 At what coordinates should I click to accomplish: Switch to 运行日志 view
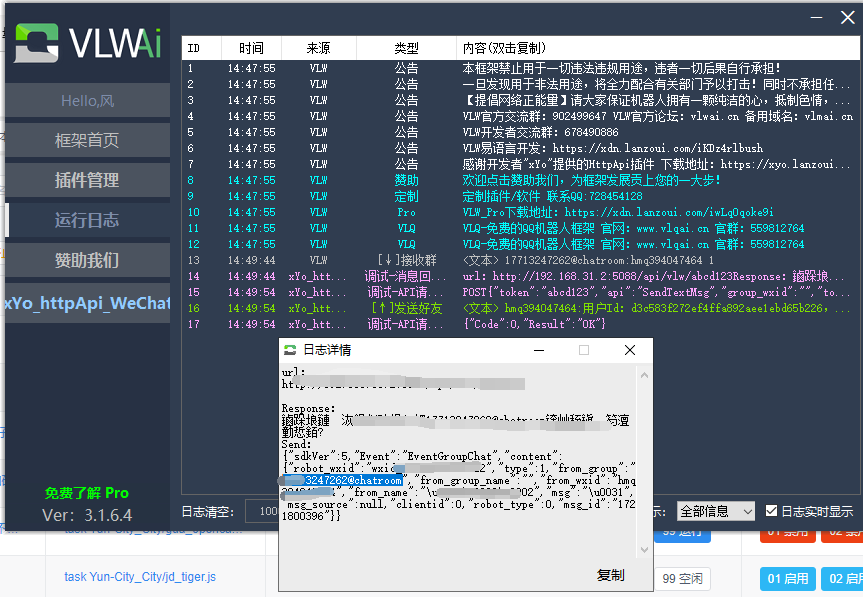click(x=88, y=220)
